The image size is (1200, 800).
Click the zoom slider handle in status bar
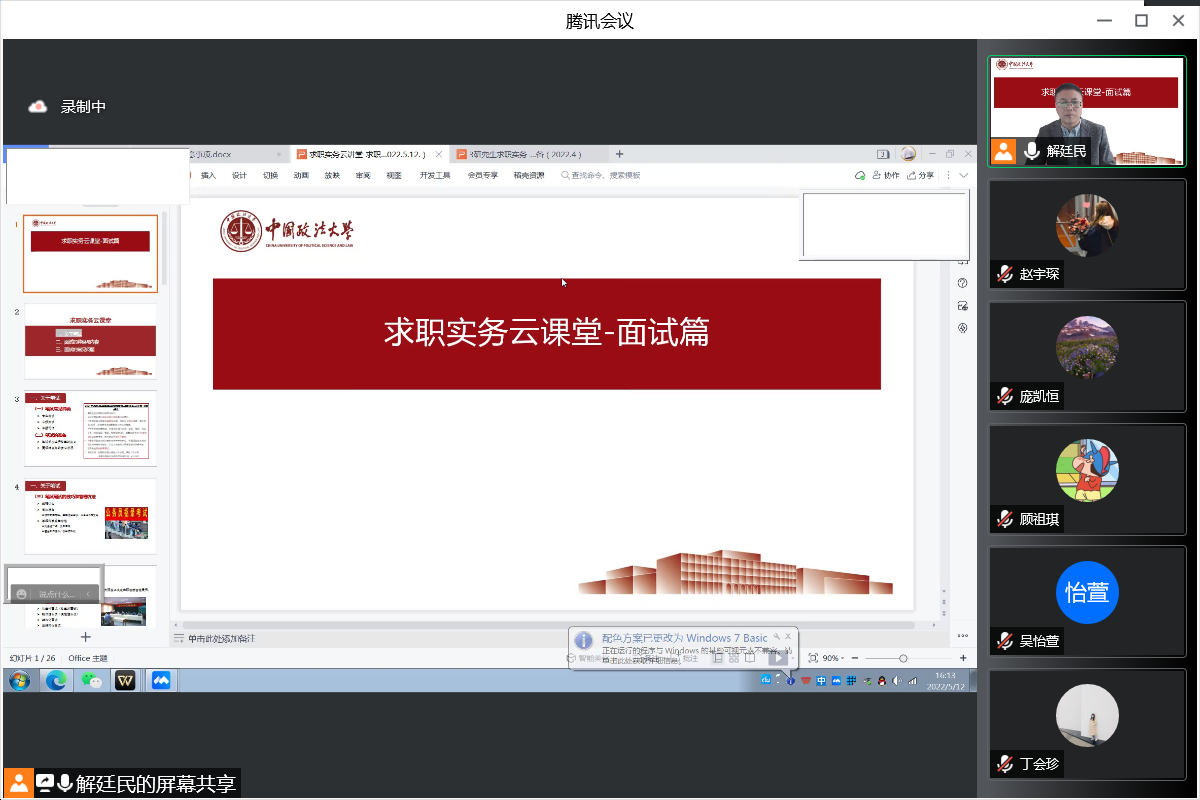click(903, 658)
